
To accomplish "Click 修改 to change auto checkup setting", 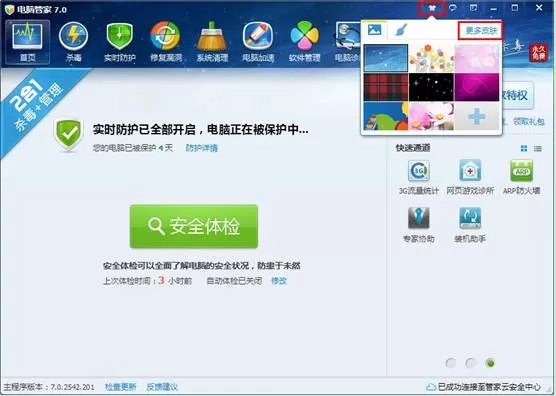I will pyautogui.click(x=279, y=281).
